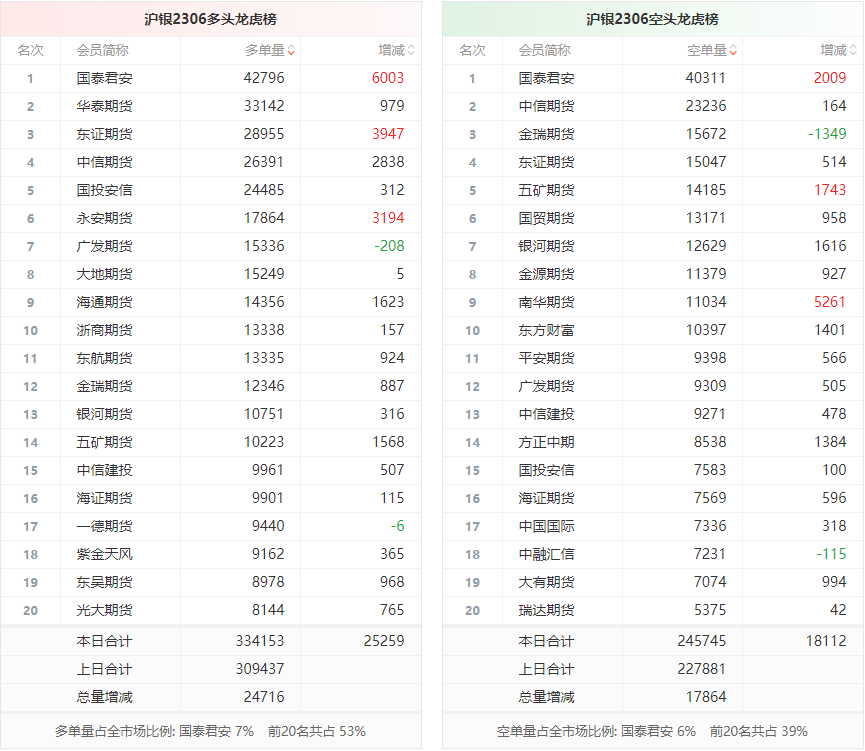Viewport: 865px width, 751px height.
Task: Open 国泰君安 in the long positions table
Action: point(104,78)
